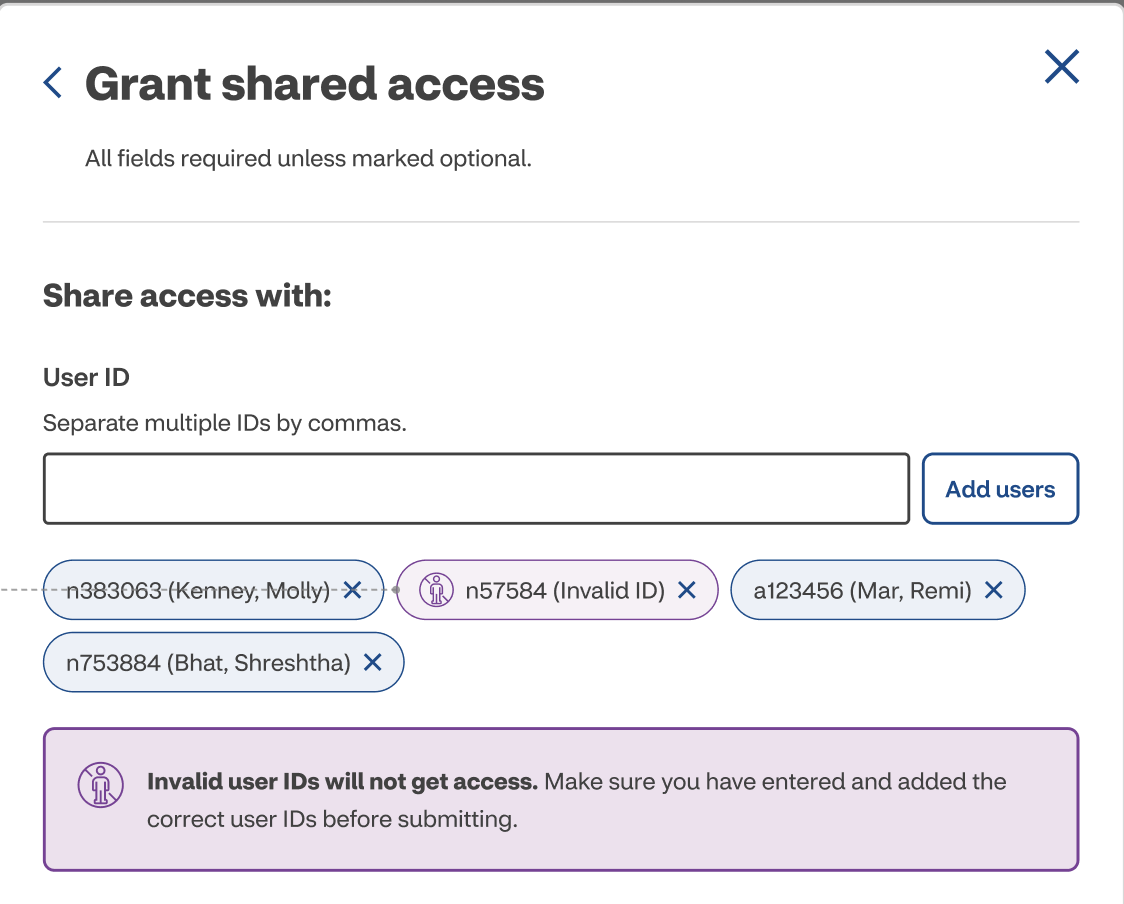This screenshot has height=904, width=1124.
Task: Click the invalid-user icon inside the n57584 chip
Action: [x=435, y=590]
